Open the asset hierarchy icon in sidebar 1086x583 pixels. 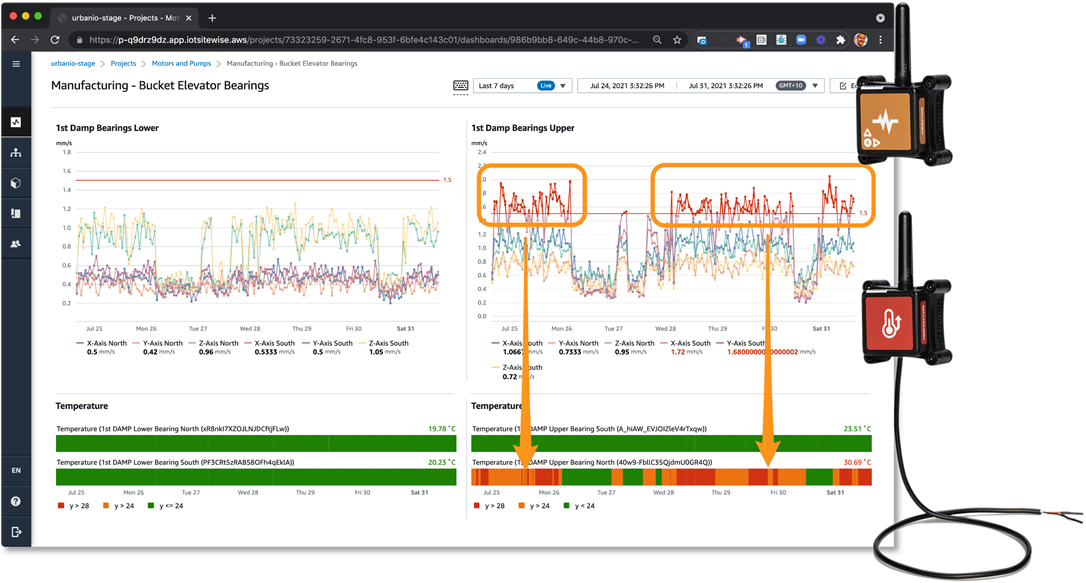[16, 153]
